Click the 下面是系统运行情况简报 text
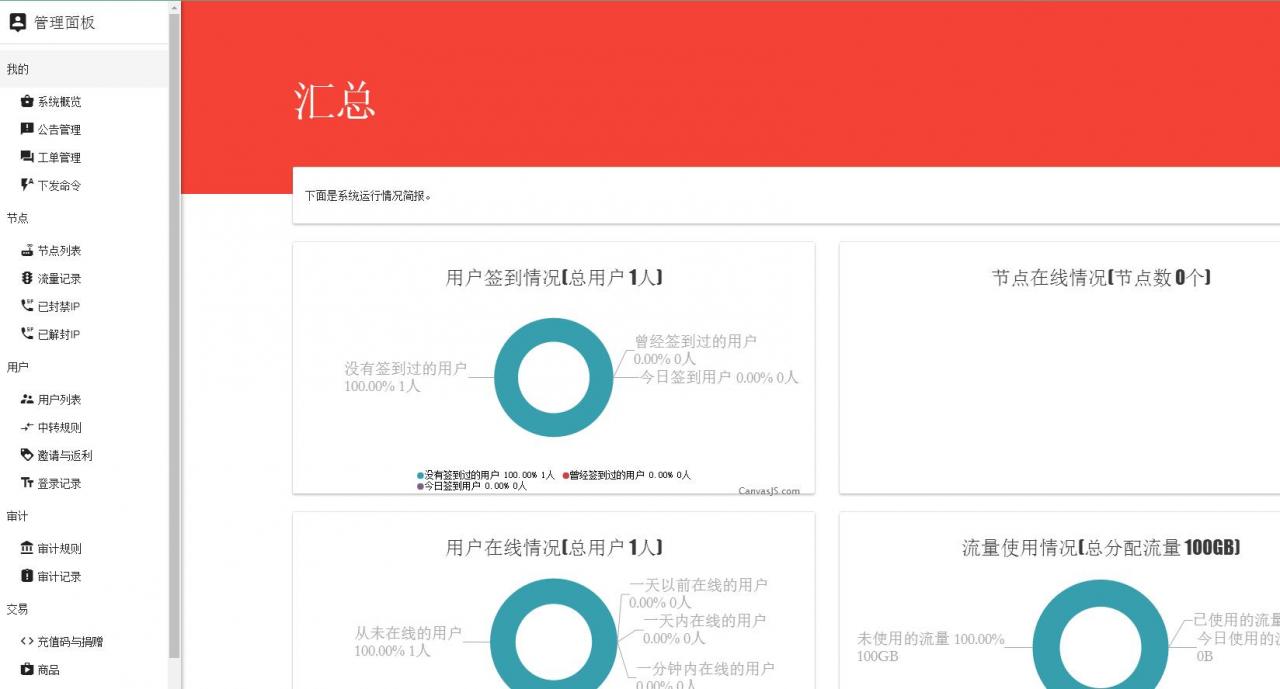This screenshot has width=1280, height=689. [x=369, y=196]
